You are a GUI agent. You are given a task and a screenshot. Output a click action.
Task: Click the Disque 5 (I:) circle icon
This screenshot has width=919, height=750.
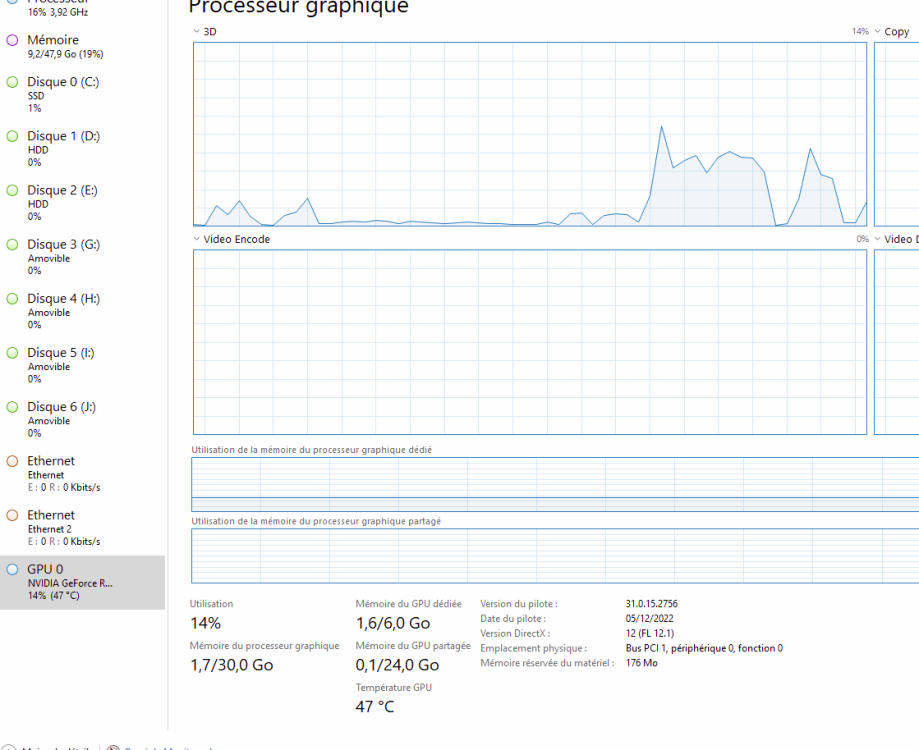(12, 353)
